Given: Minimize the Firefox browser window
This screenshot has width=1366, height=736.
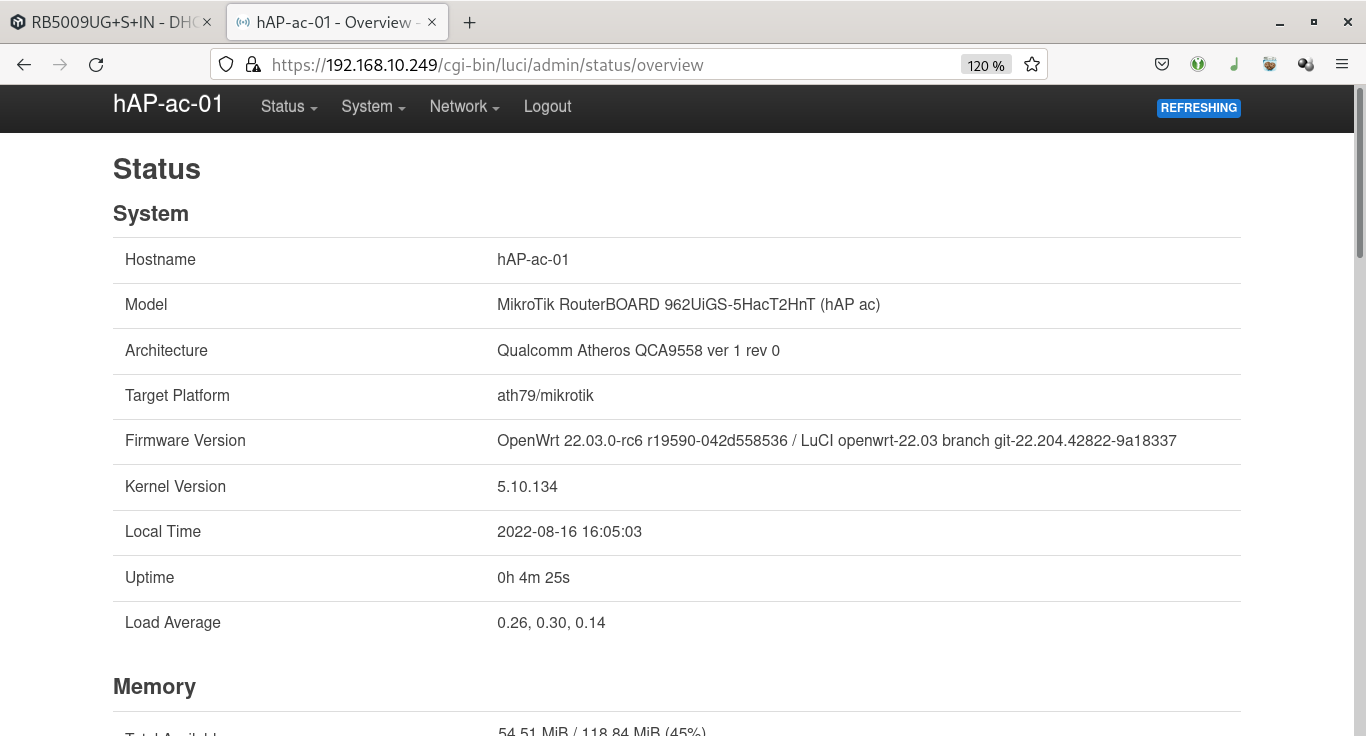Looking at the screenshot, I should (1280, 23).
